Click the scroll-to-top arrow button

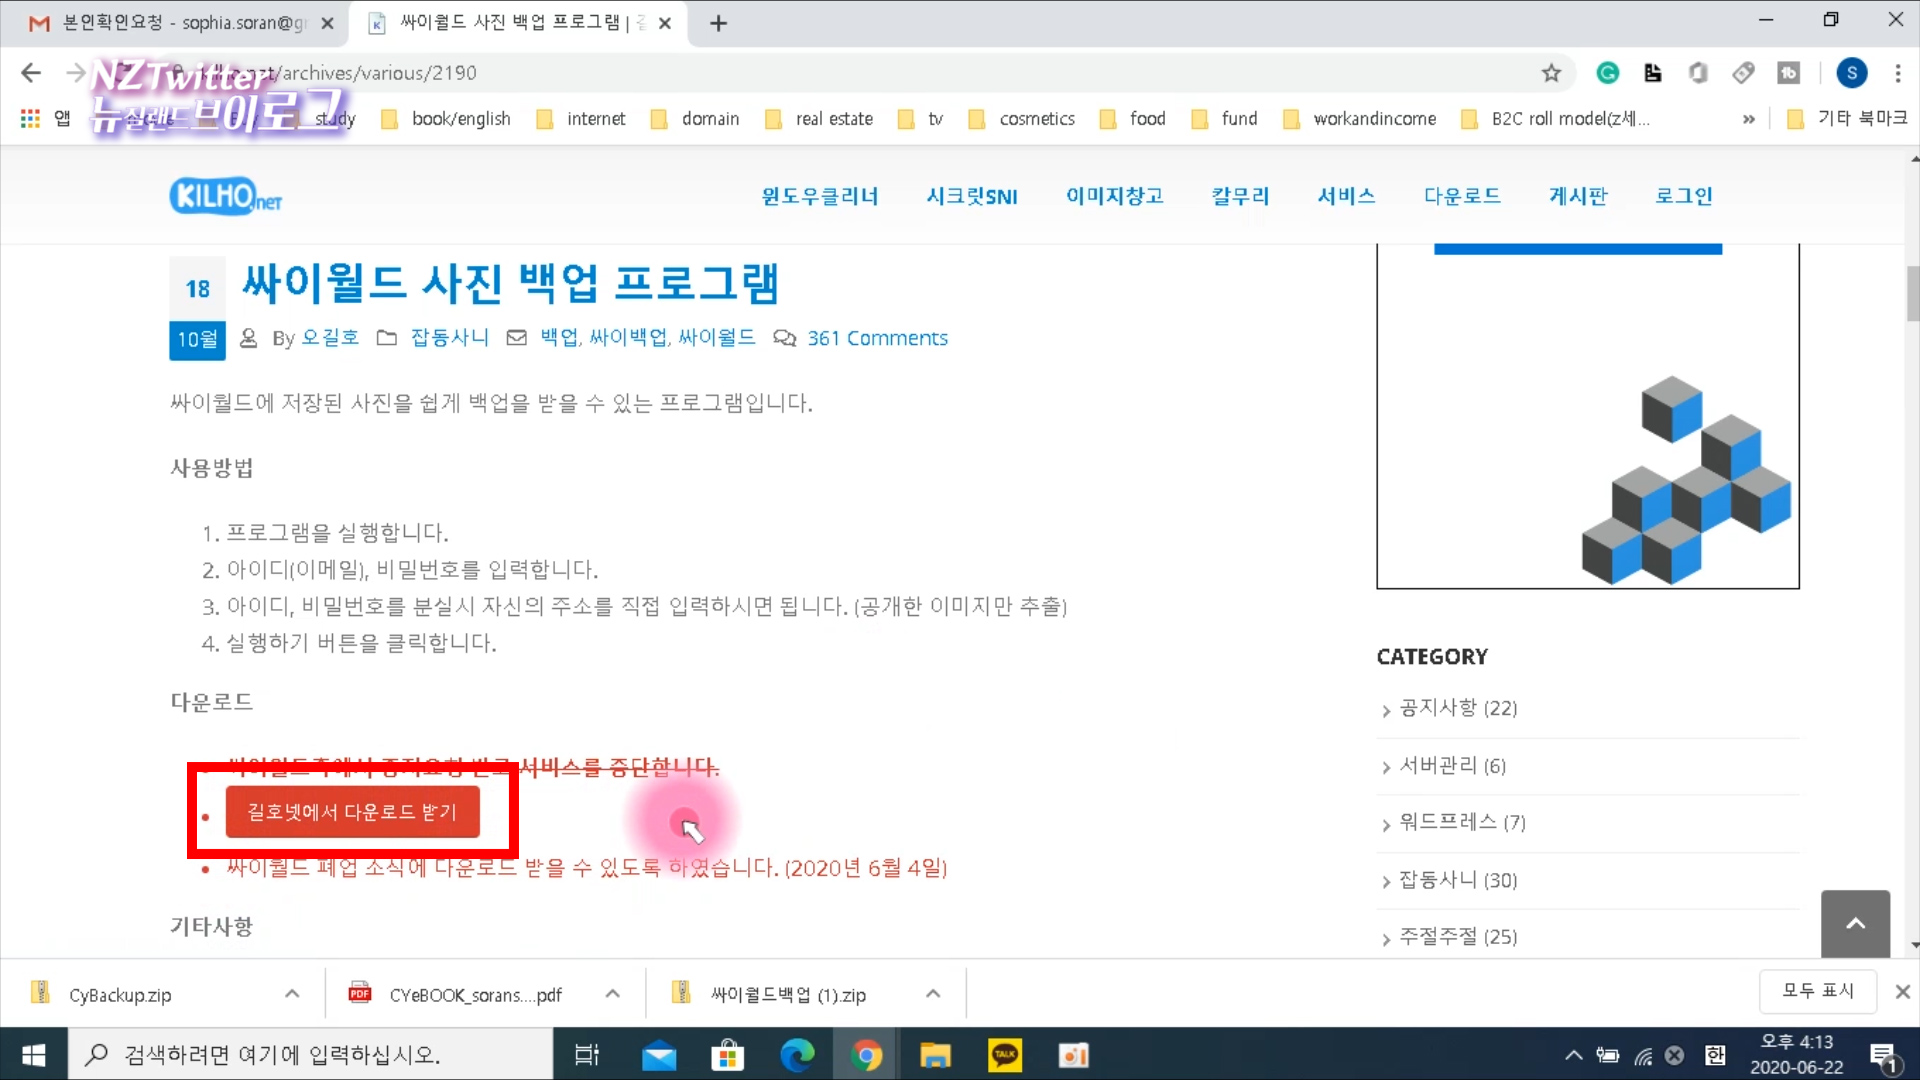click(1855, 924)
